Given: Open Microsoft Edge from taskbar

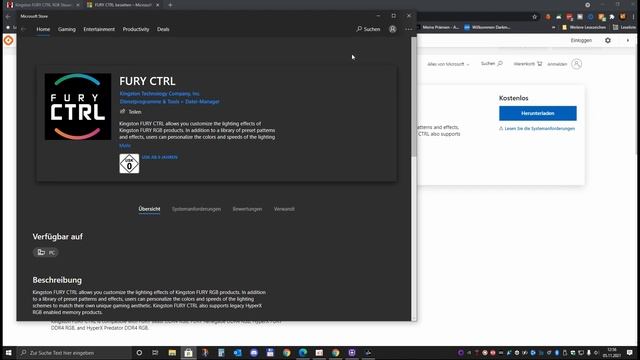Looking at the screenshot, I should coord(303,353).
